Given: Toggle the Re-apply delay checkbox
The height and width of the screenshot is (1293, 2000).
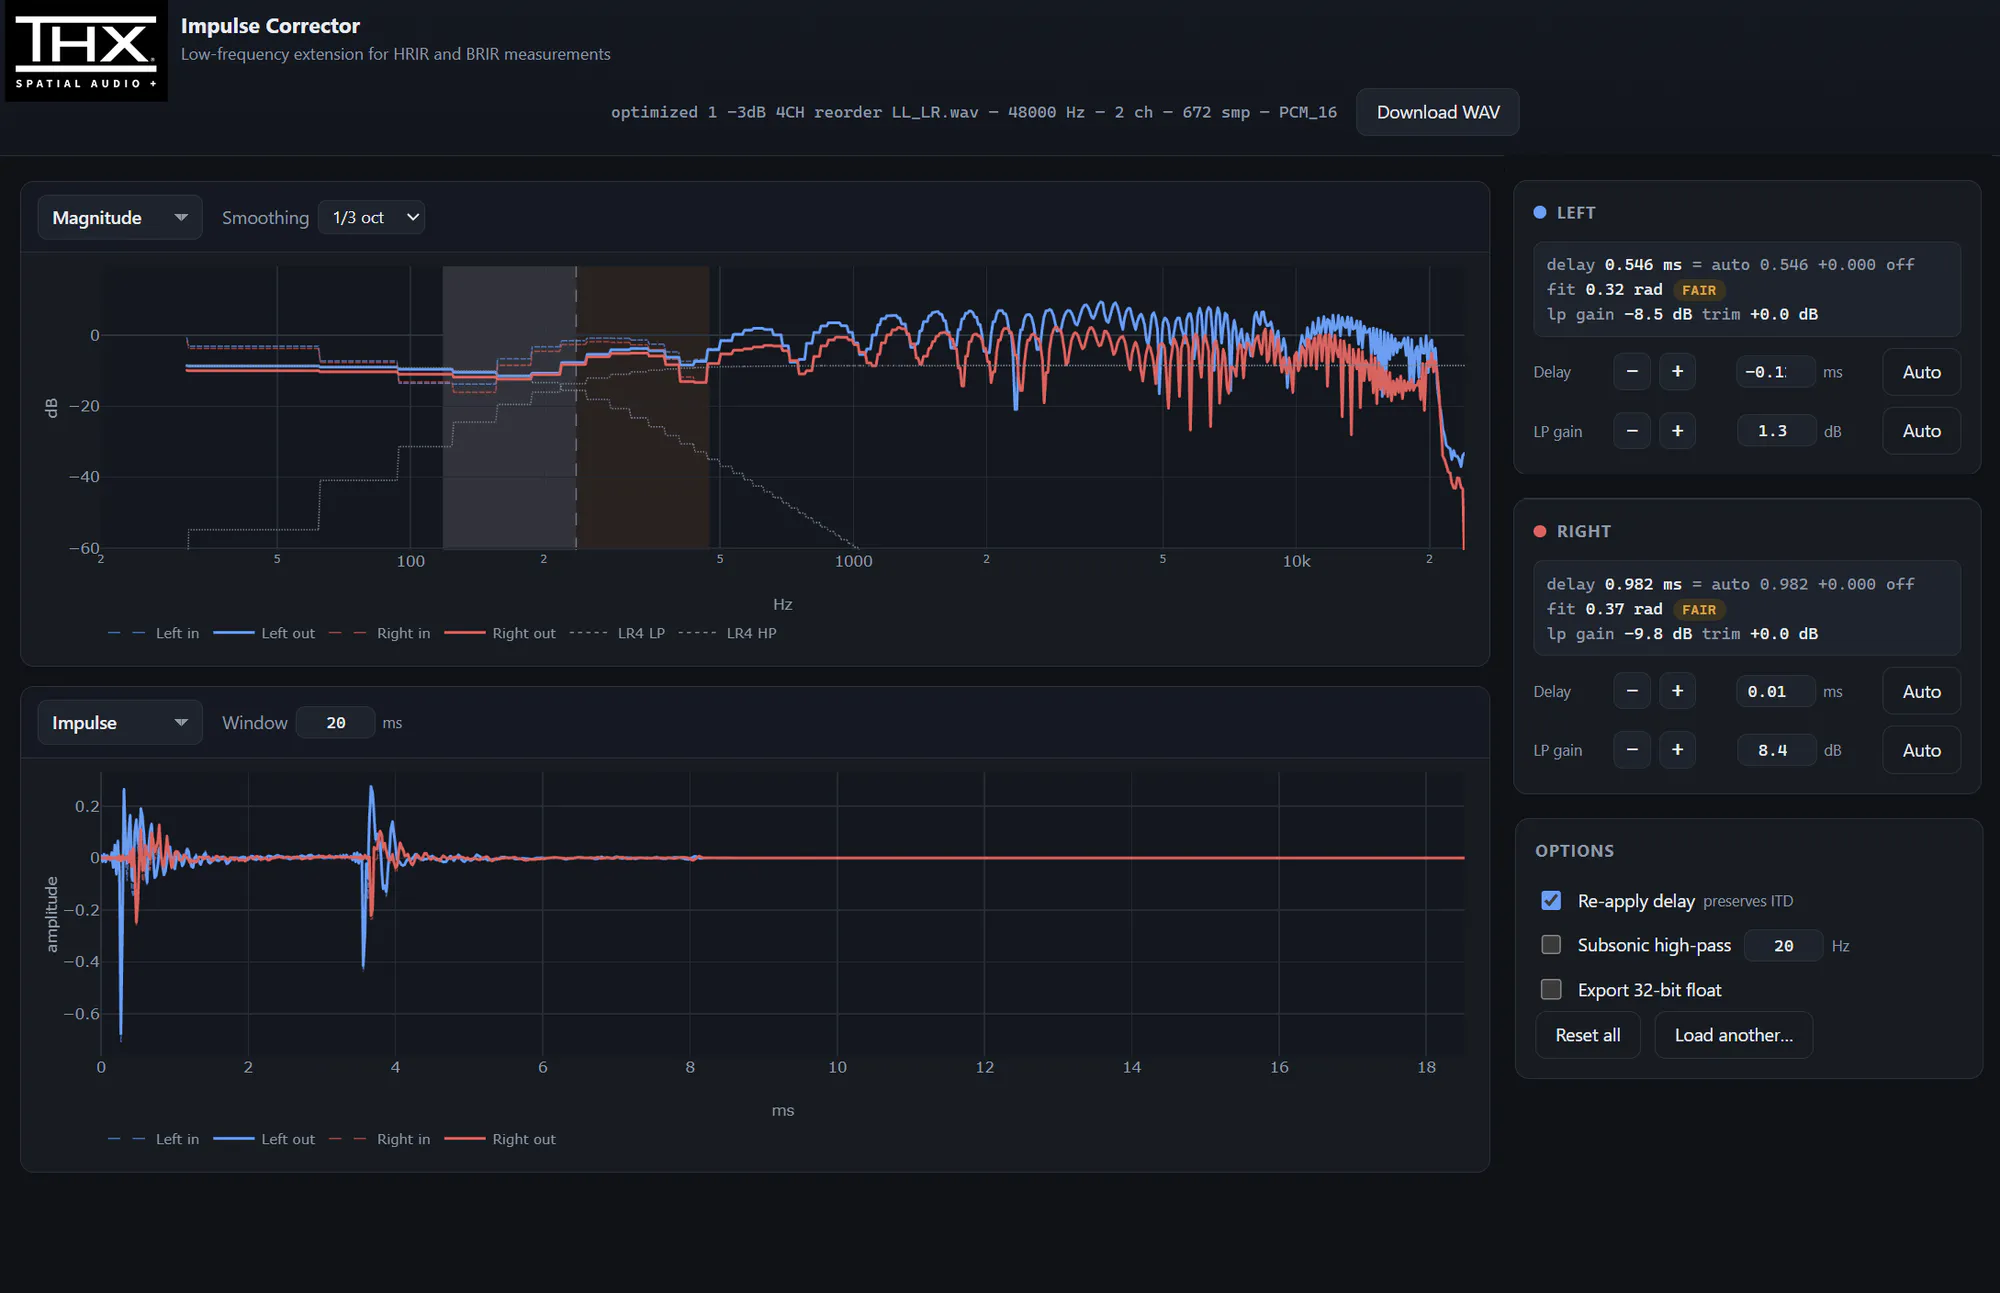Looking at the screenshot, I should [x=1551, y=900].
